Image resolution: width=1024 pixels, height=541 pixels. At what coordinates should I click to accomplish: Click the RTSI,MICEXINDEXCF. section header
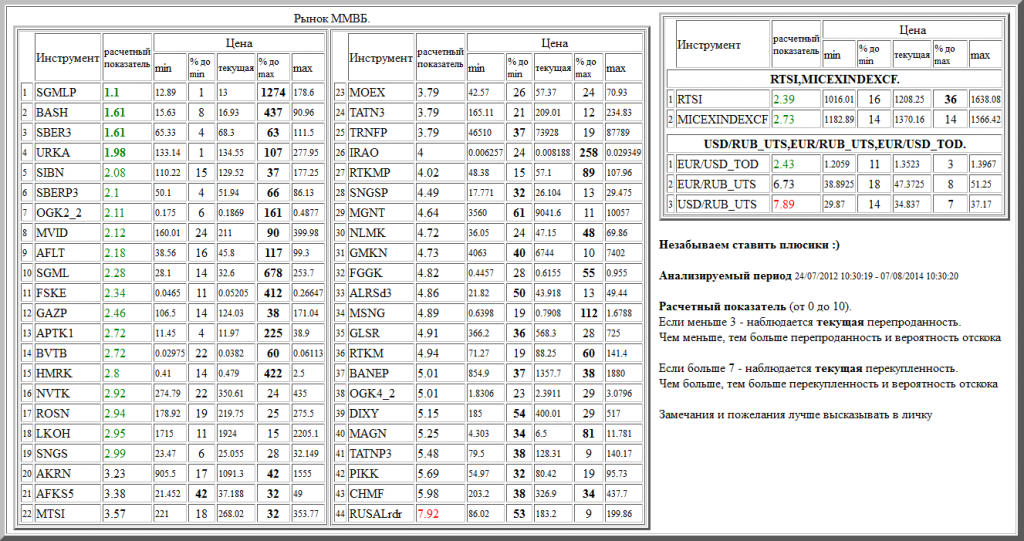point(834,78)
